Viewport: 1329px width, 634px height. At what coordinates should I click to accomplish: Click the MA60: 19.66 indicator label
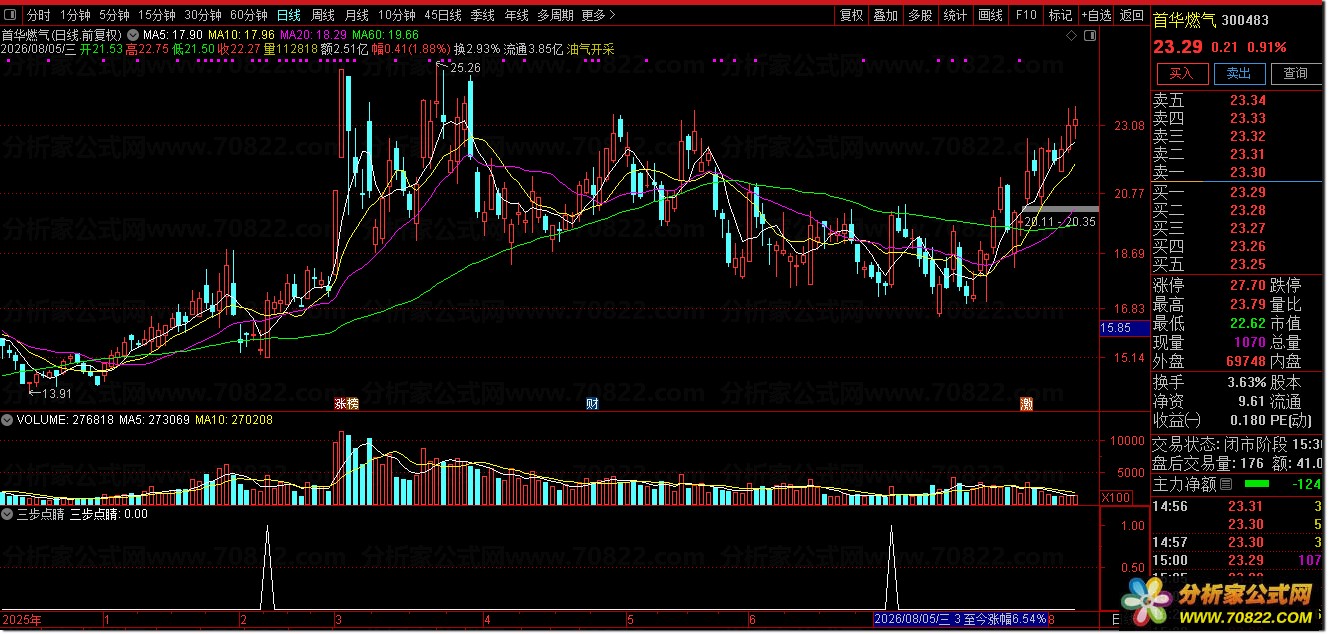pos(385,35)
